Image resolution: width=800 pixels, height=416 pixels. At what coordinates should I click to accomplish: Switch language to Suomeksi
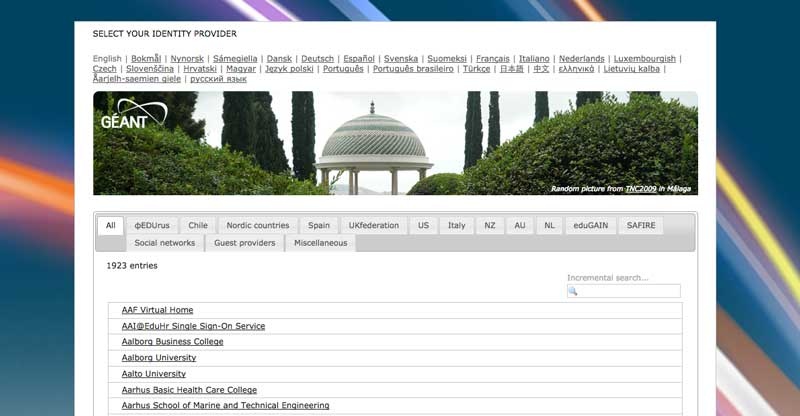point(447,59)
